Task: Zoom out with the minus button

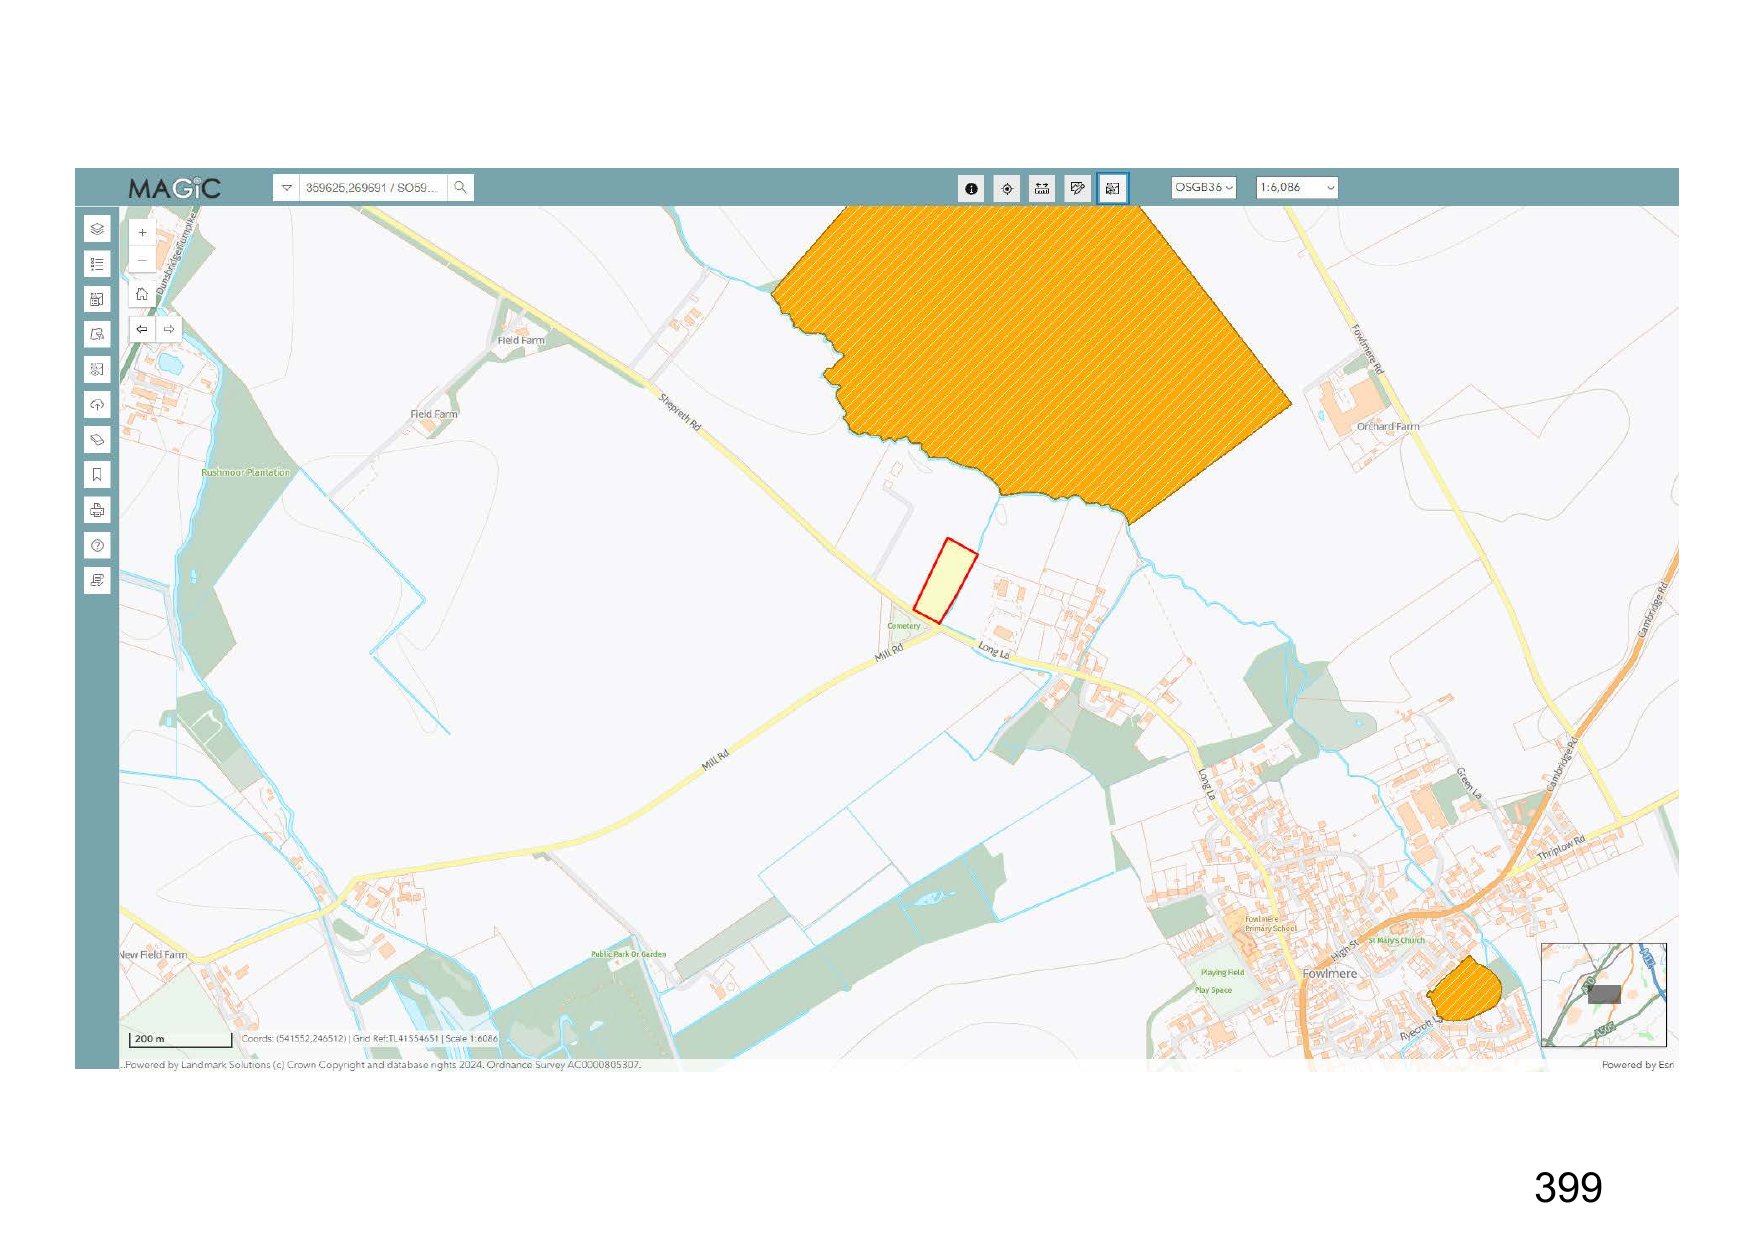Action: tap(142, 260)
